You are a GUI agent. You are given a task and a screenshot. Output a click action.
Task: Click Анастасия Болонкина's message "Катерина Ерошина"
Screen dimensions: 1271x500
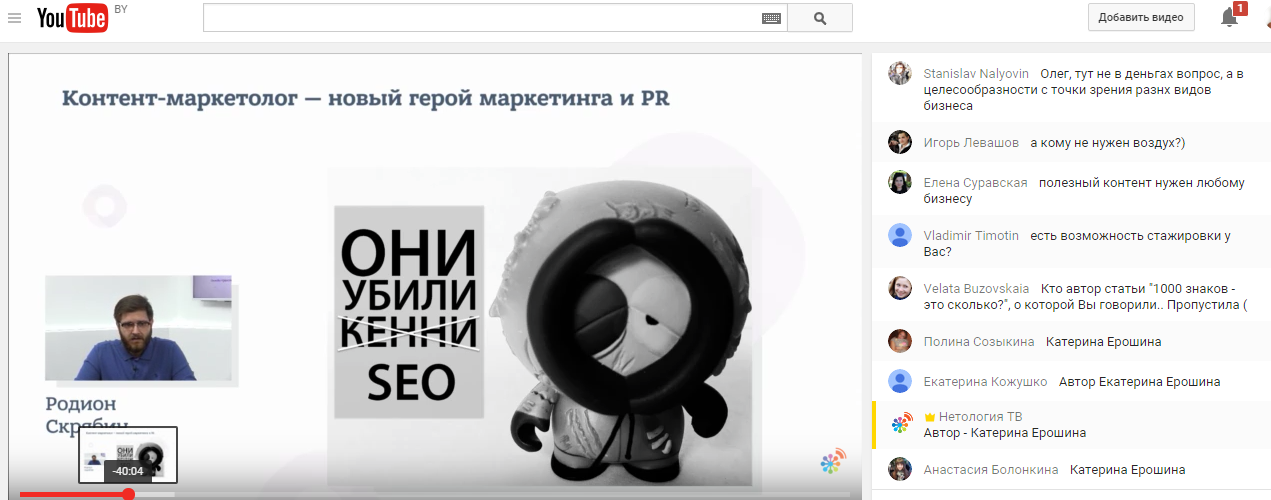pyautogui.click(x=1127, y=469)
